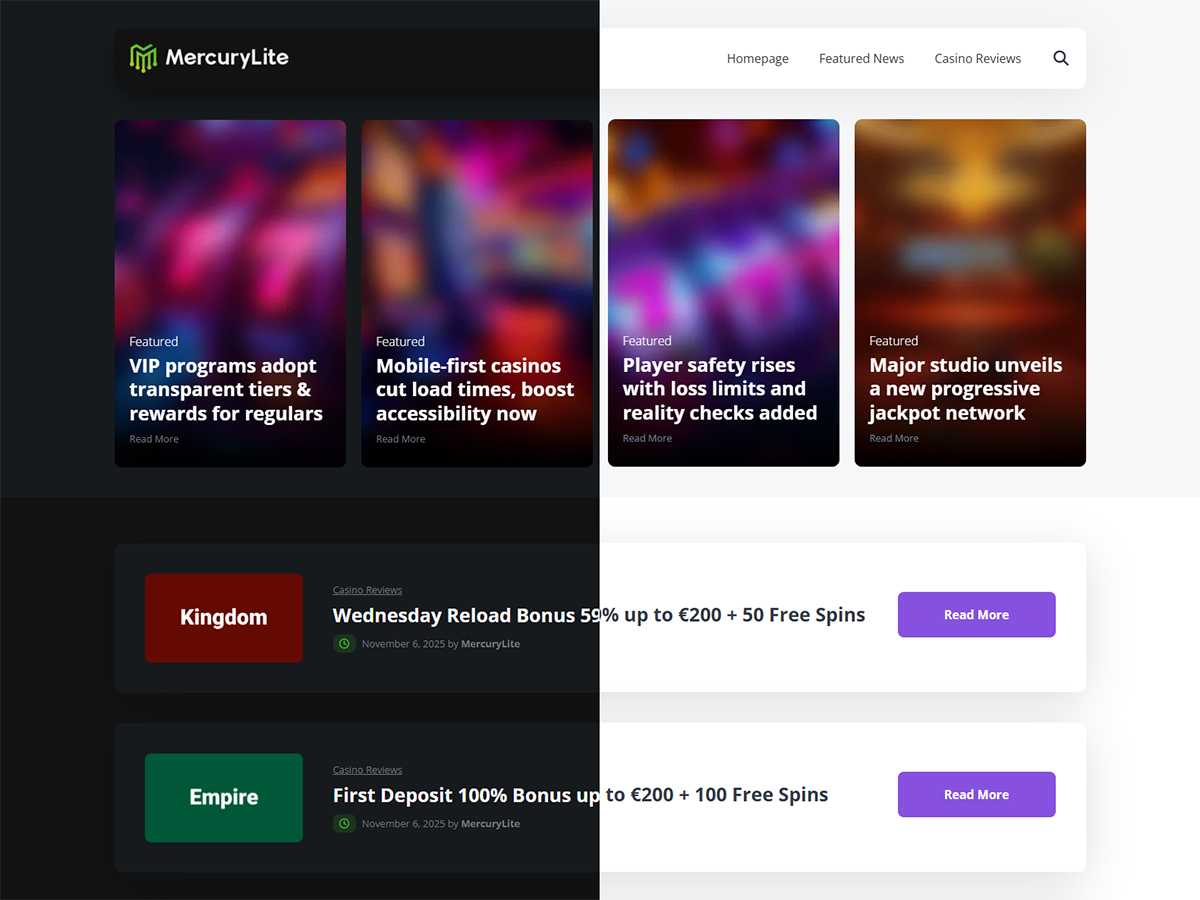The width and height of the screenshot is (1200, 900).
Task: Click the November 6, 2025 date on Empire post
Action: (404, 824)
